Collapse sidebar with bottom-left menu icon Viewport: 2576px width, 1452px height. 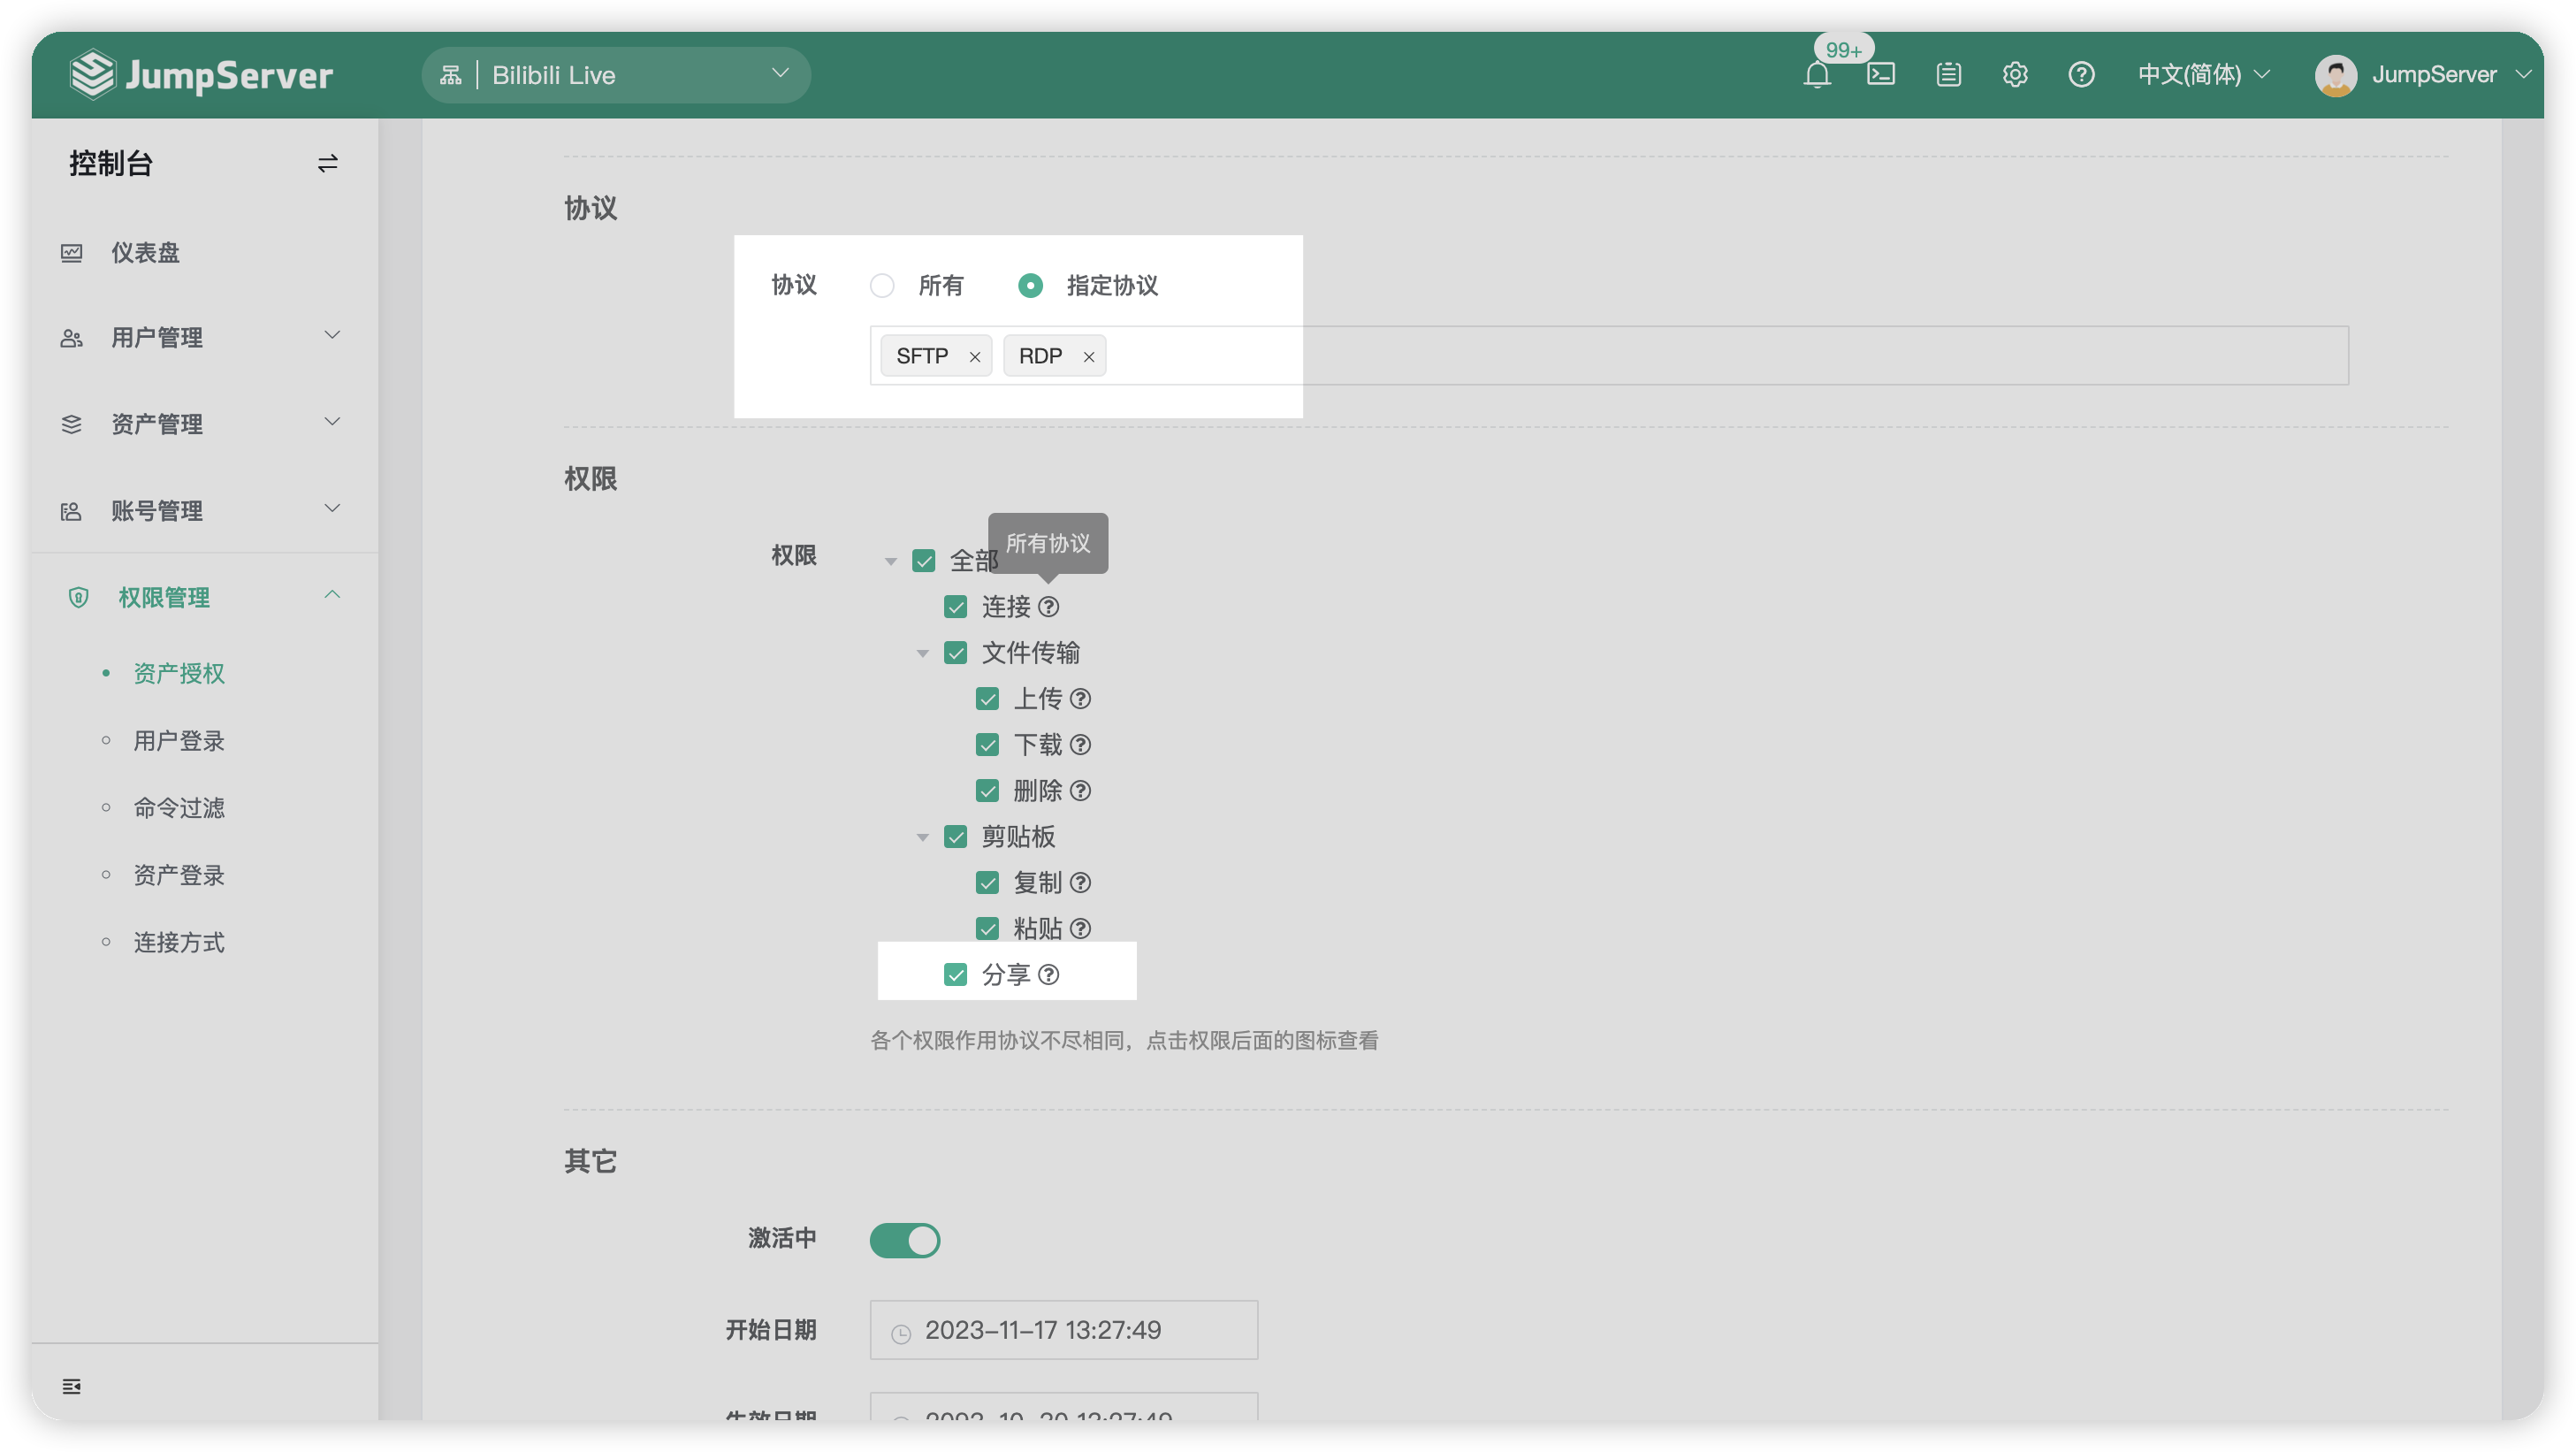(72, 1386)
